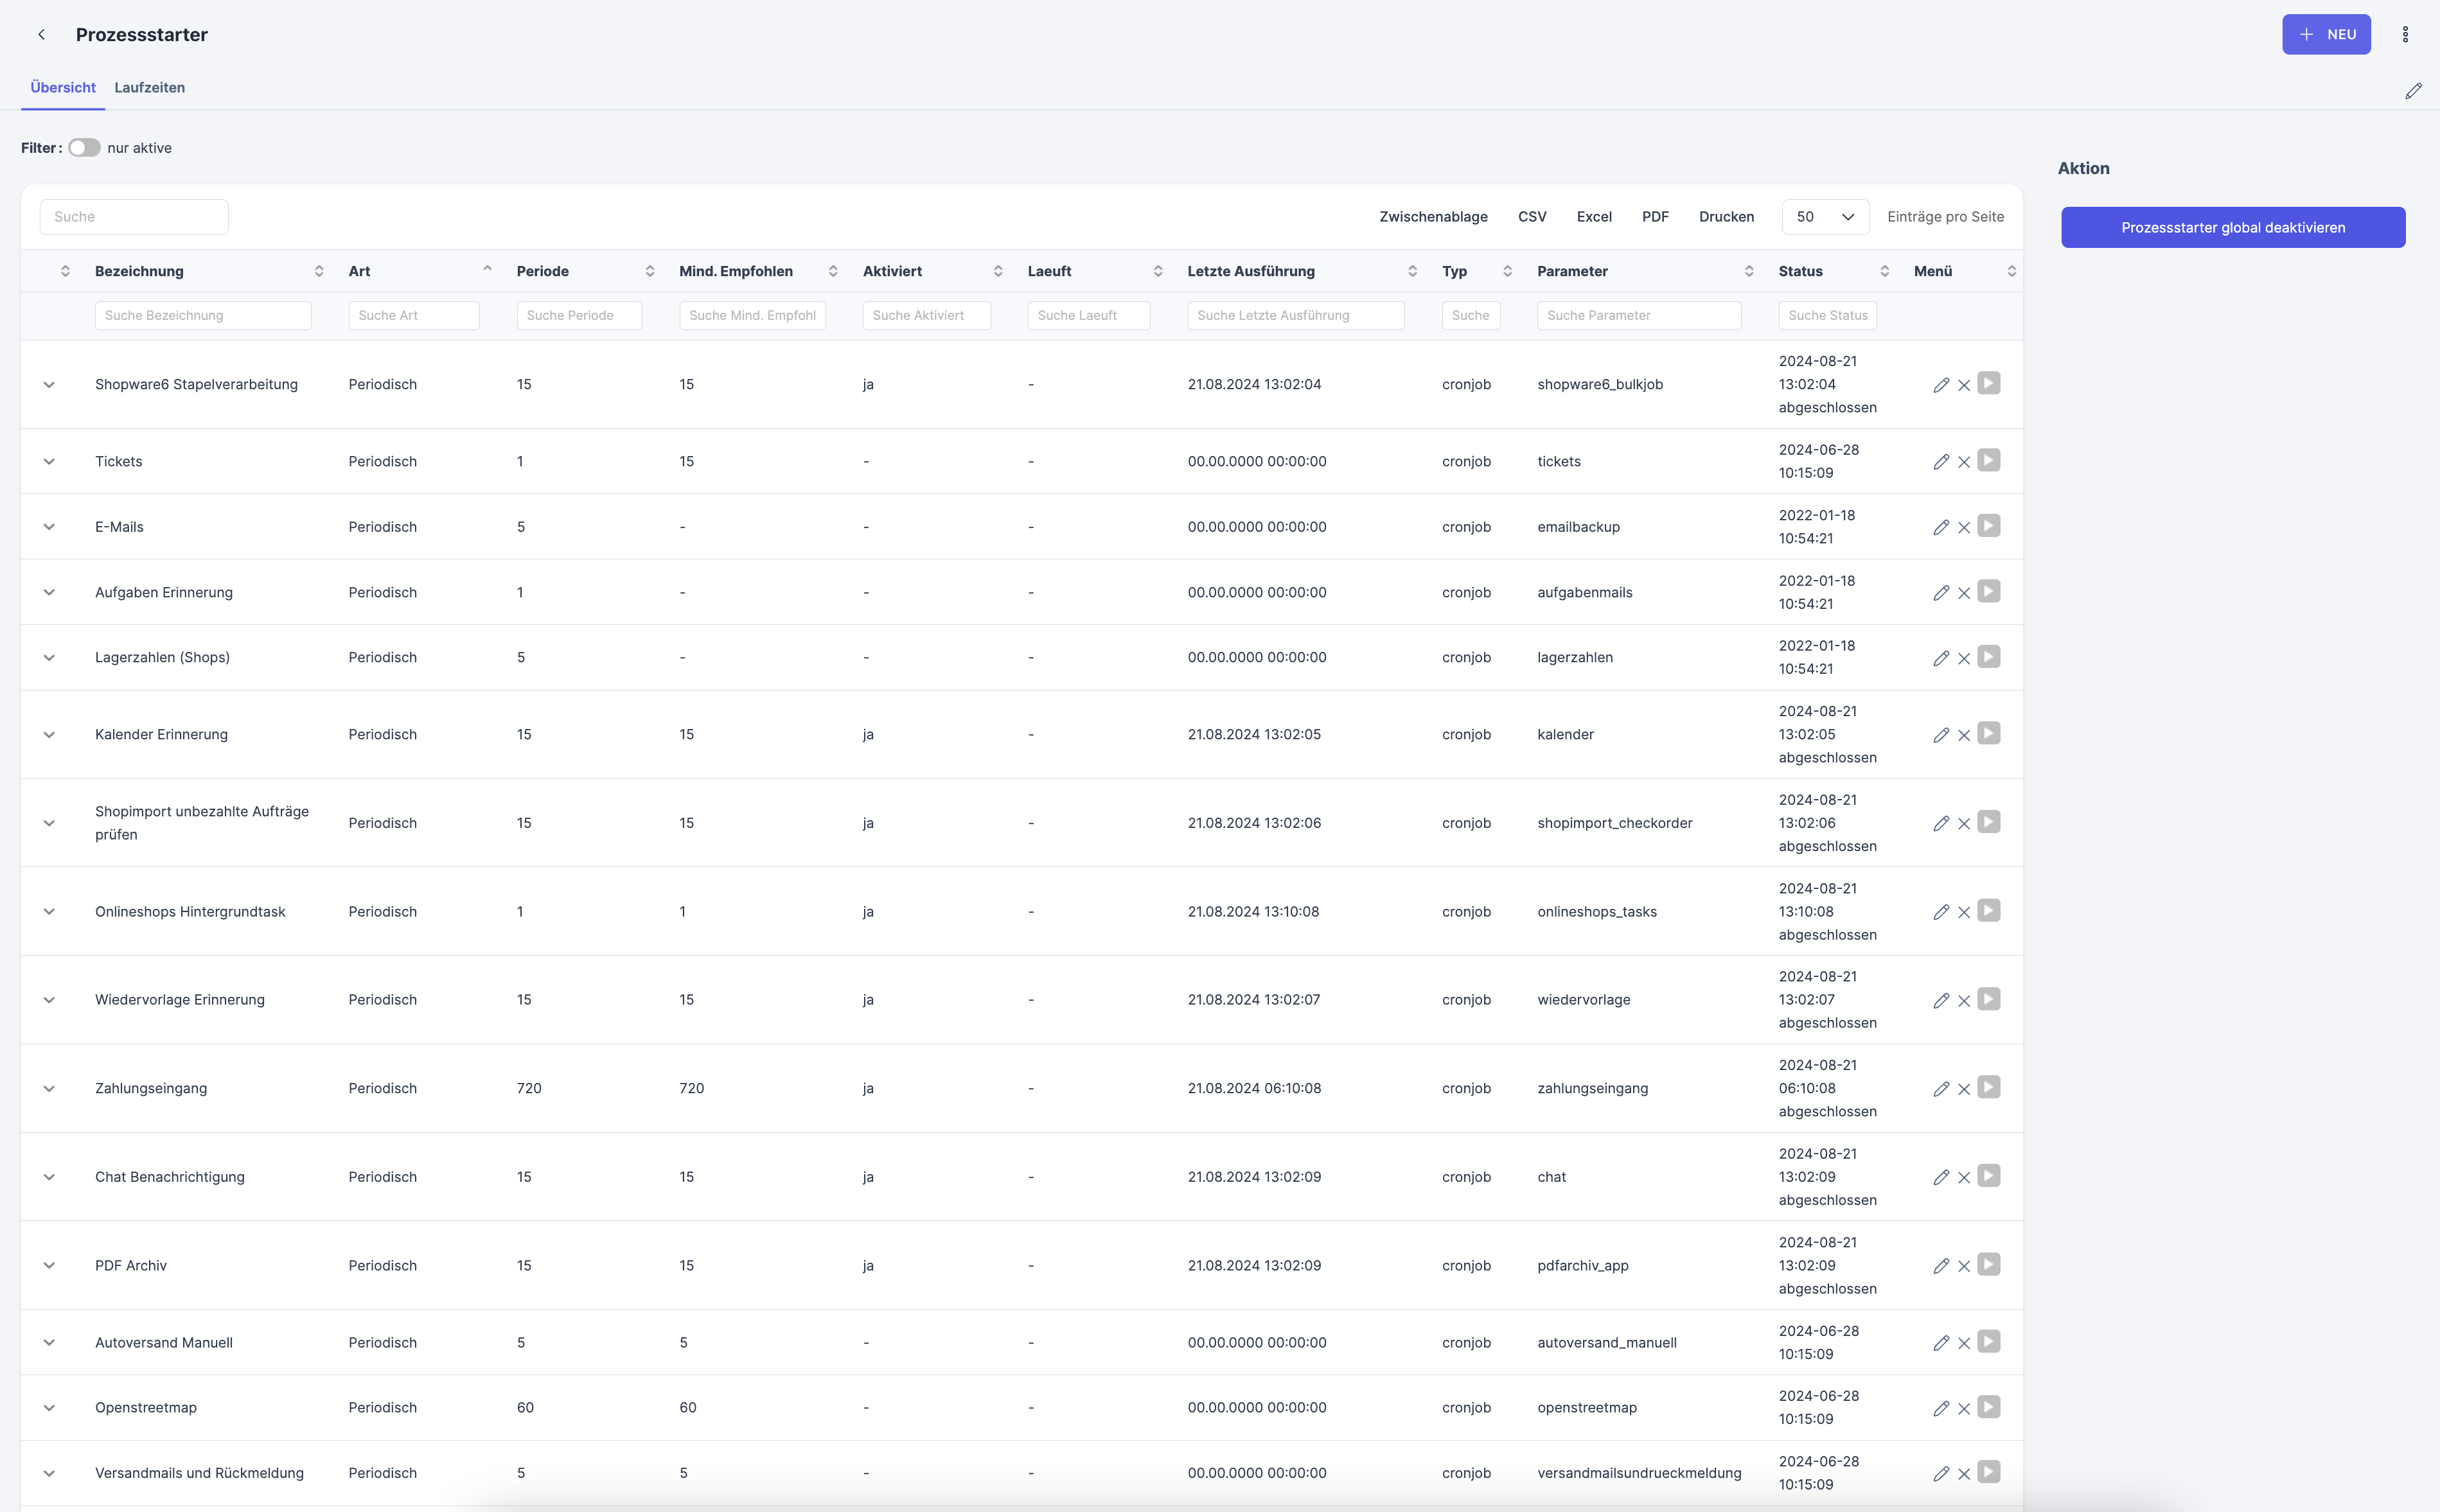The height and width of the screenshot is (1512, 2440).
Task: Edit the Tickets process row
Action: tap(1941, 462)
